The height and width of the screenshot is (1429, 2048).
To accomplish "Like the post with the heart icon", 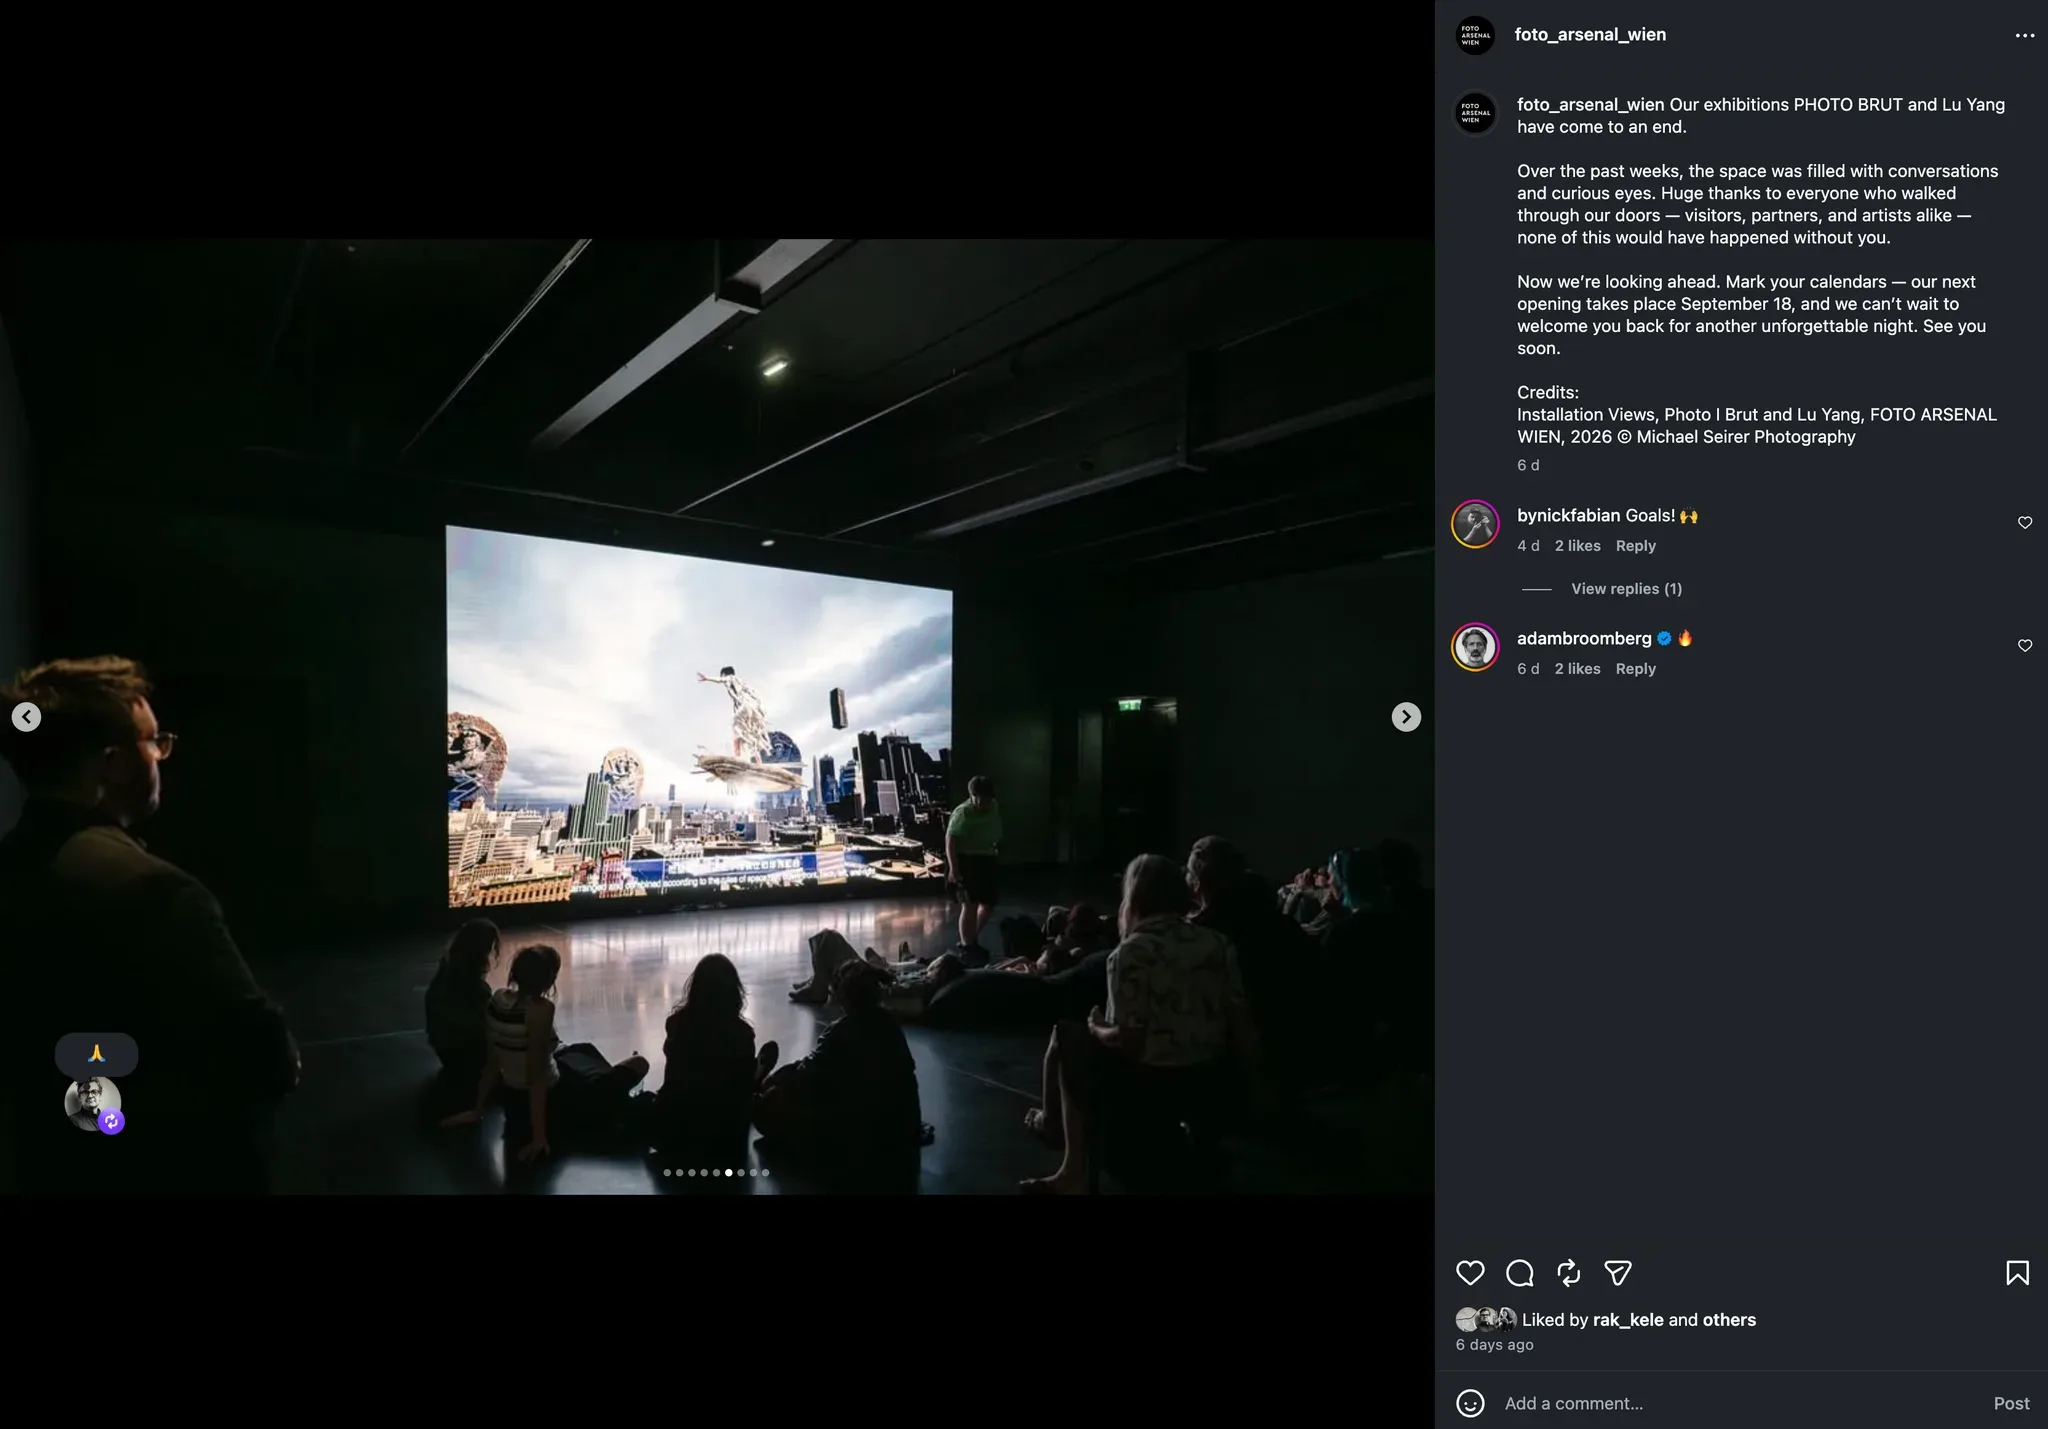I will pyautogui.click(x=1470, y=1273).
